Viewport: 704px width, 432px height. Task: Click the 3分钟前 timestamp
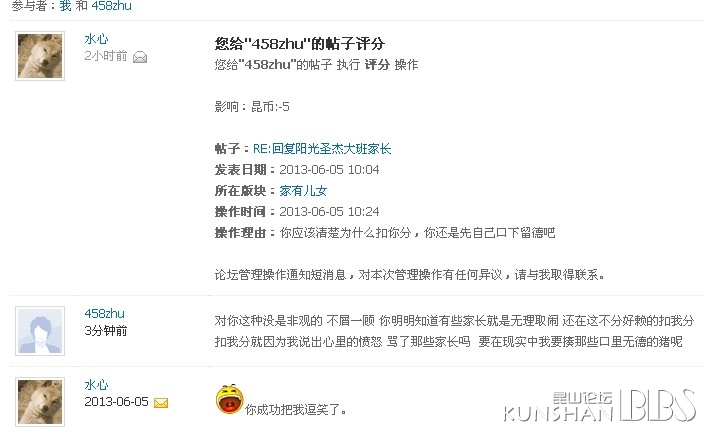(x=106, y=331)
